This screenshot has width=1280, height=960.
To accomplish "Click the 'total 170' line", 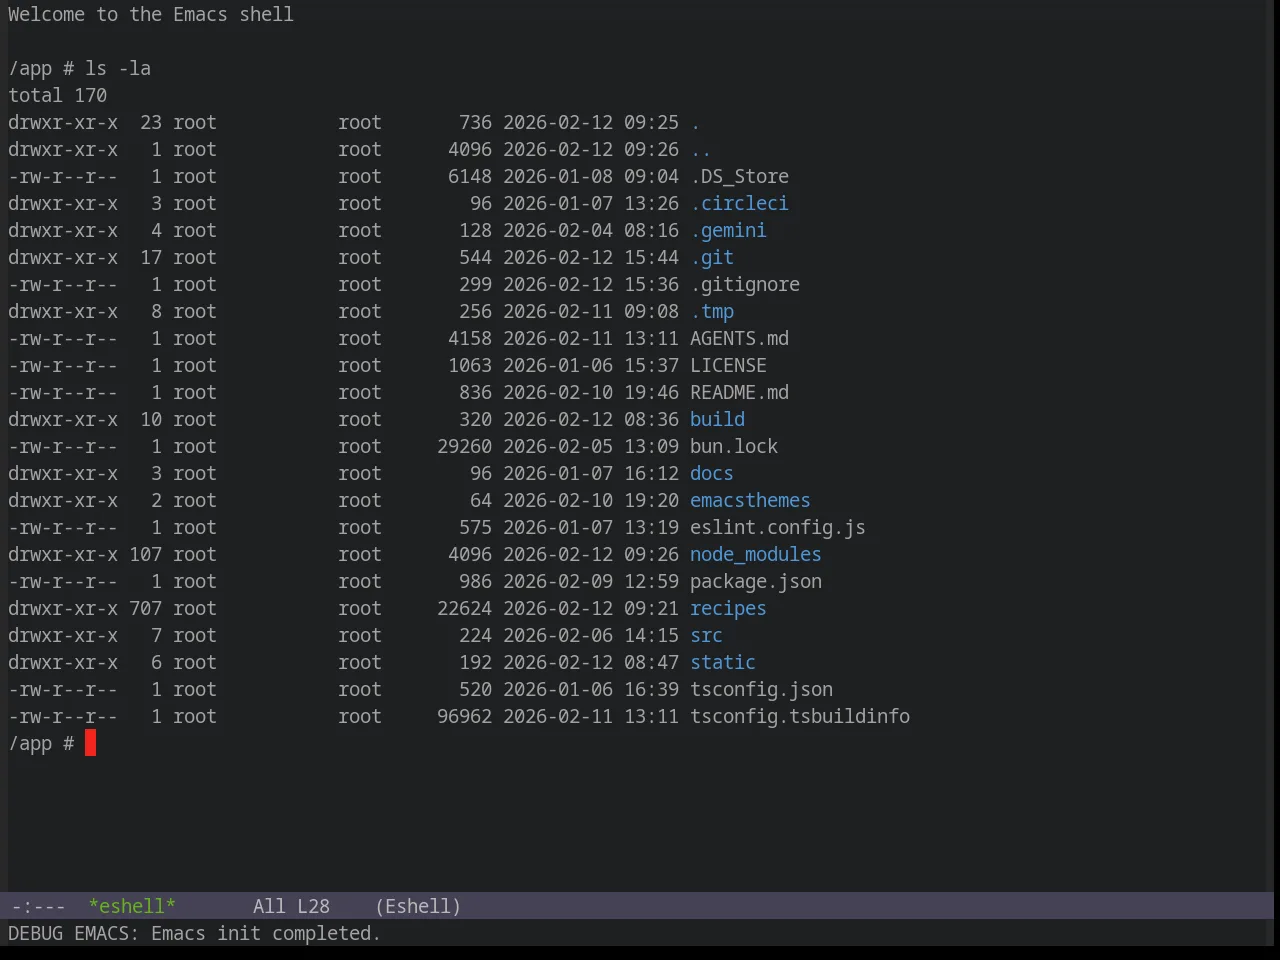I will click(57, 95).
